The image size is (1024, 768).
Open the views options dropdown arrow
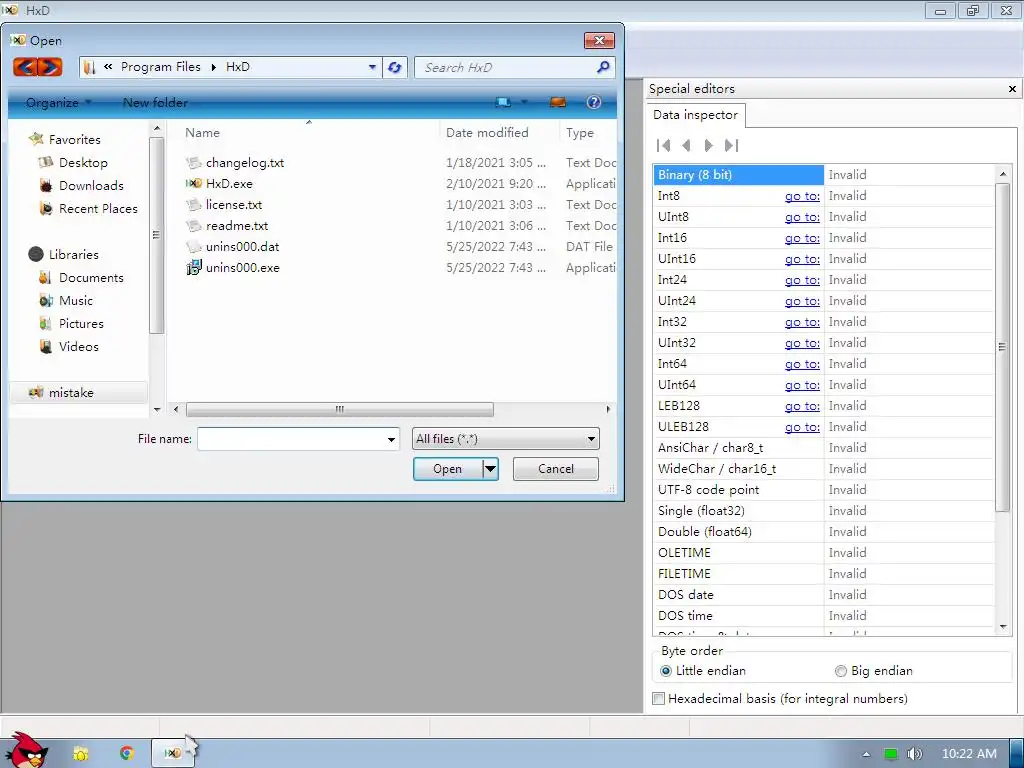tap(524, 103)
